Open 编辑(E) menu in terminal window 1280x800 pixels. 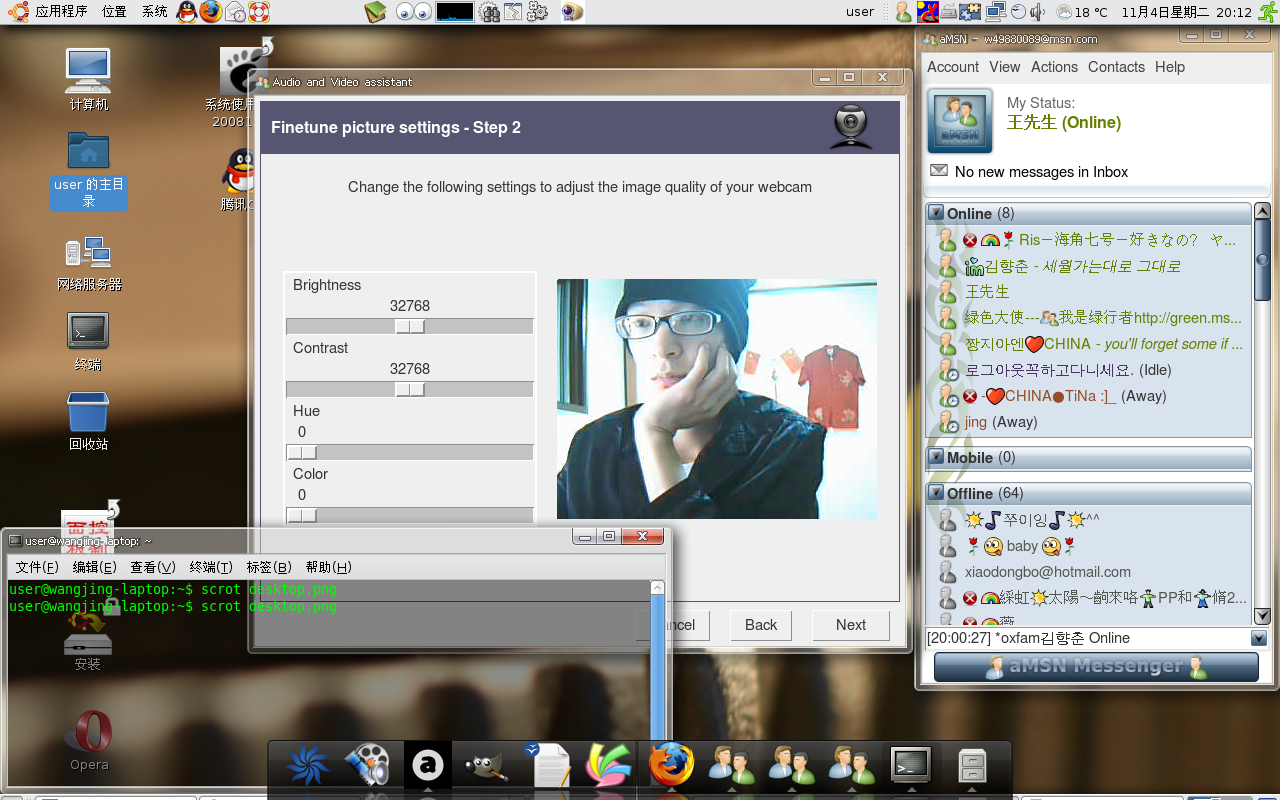coord(94,567)
